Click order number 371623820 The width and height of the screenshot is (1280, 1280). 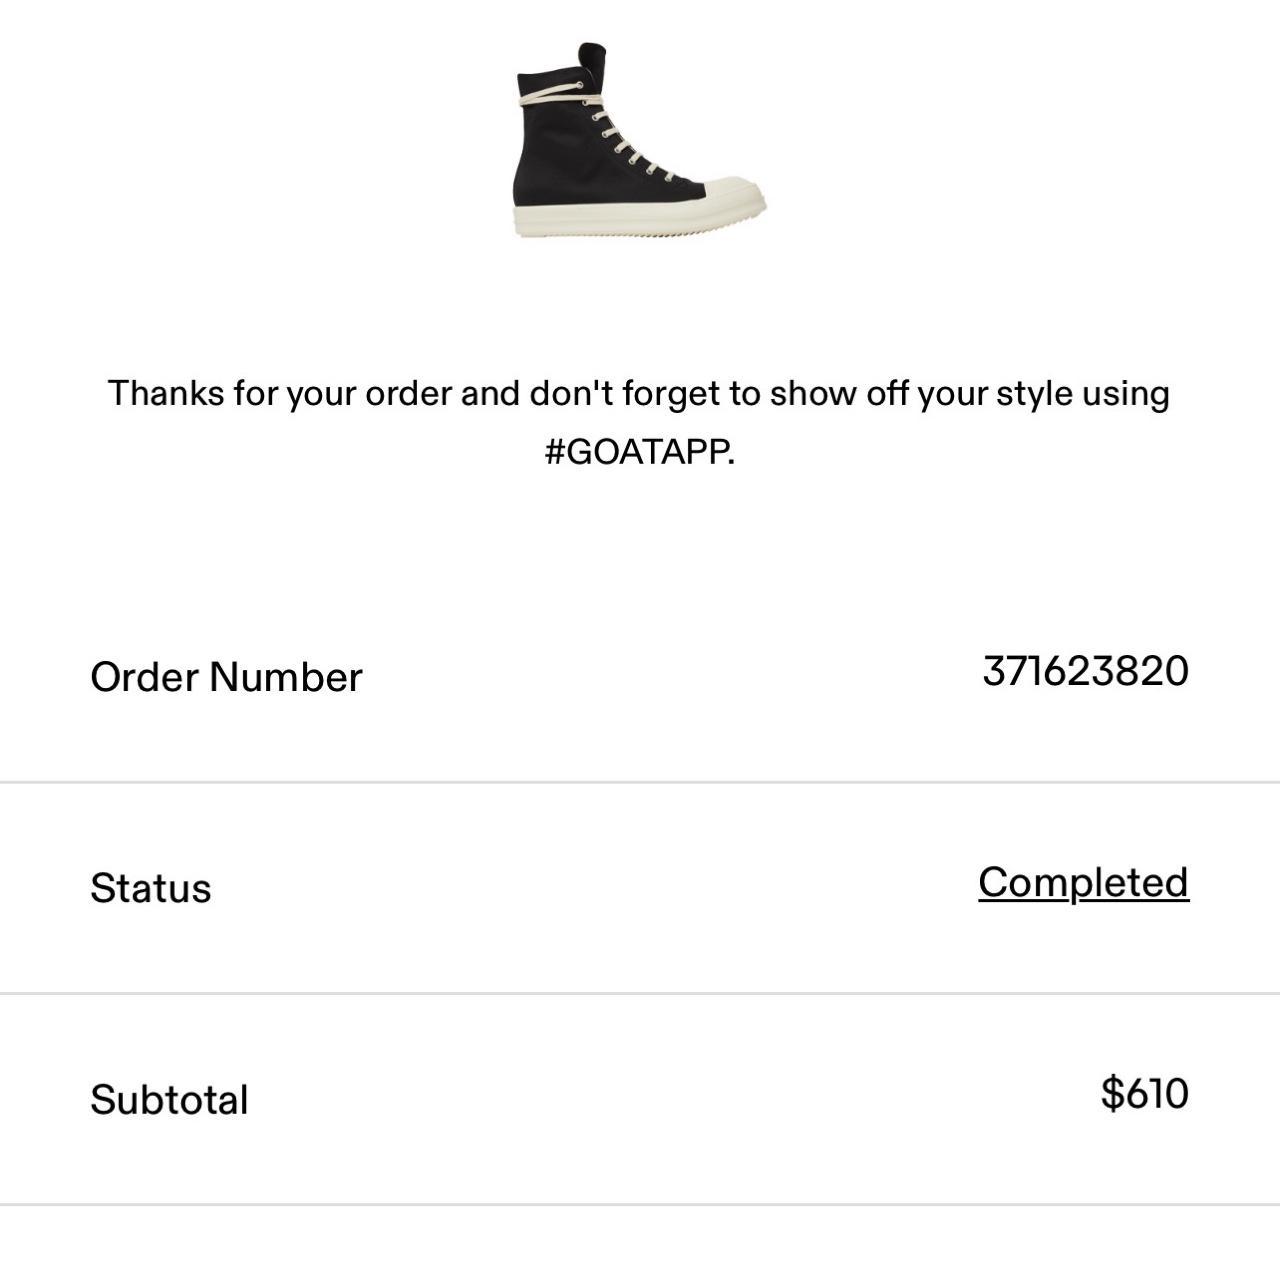(1086, 671)
